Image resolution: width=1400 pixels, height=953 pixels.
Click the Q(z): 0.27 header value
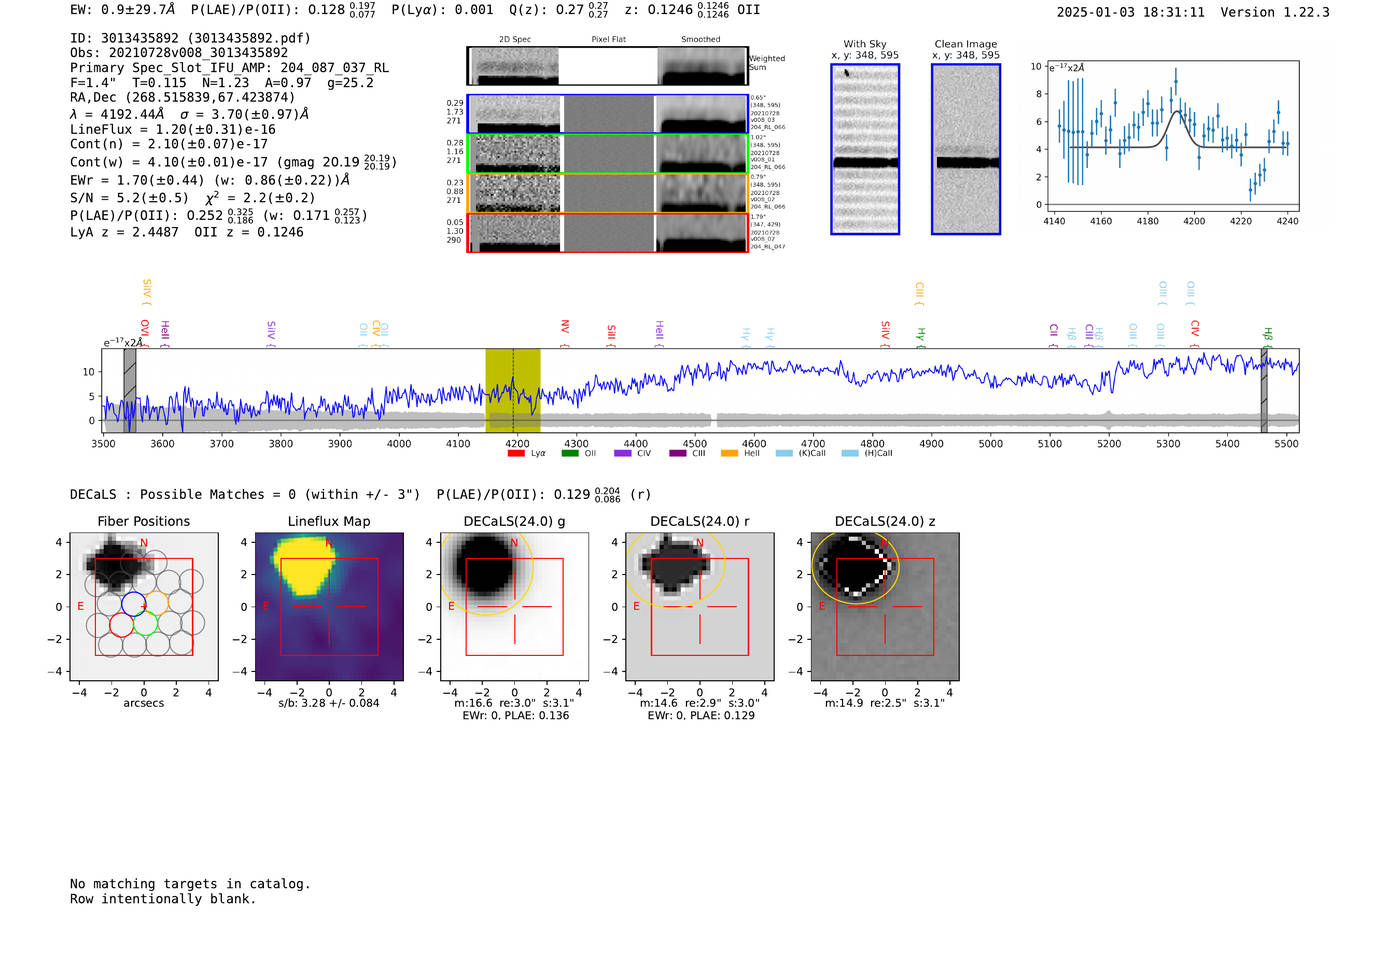coord(559,9)
